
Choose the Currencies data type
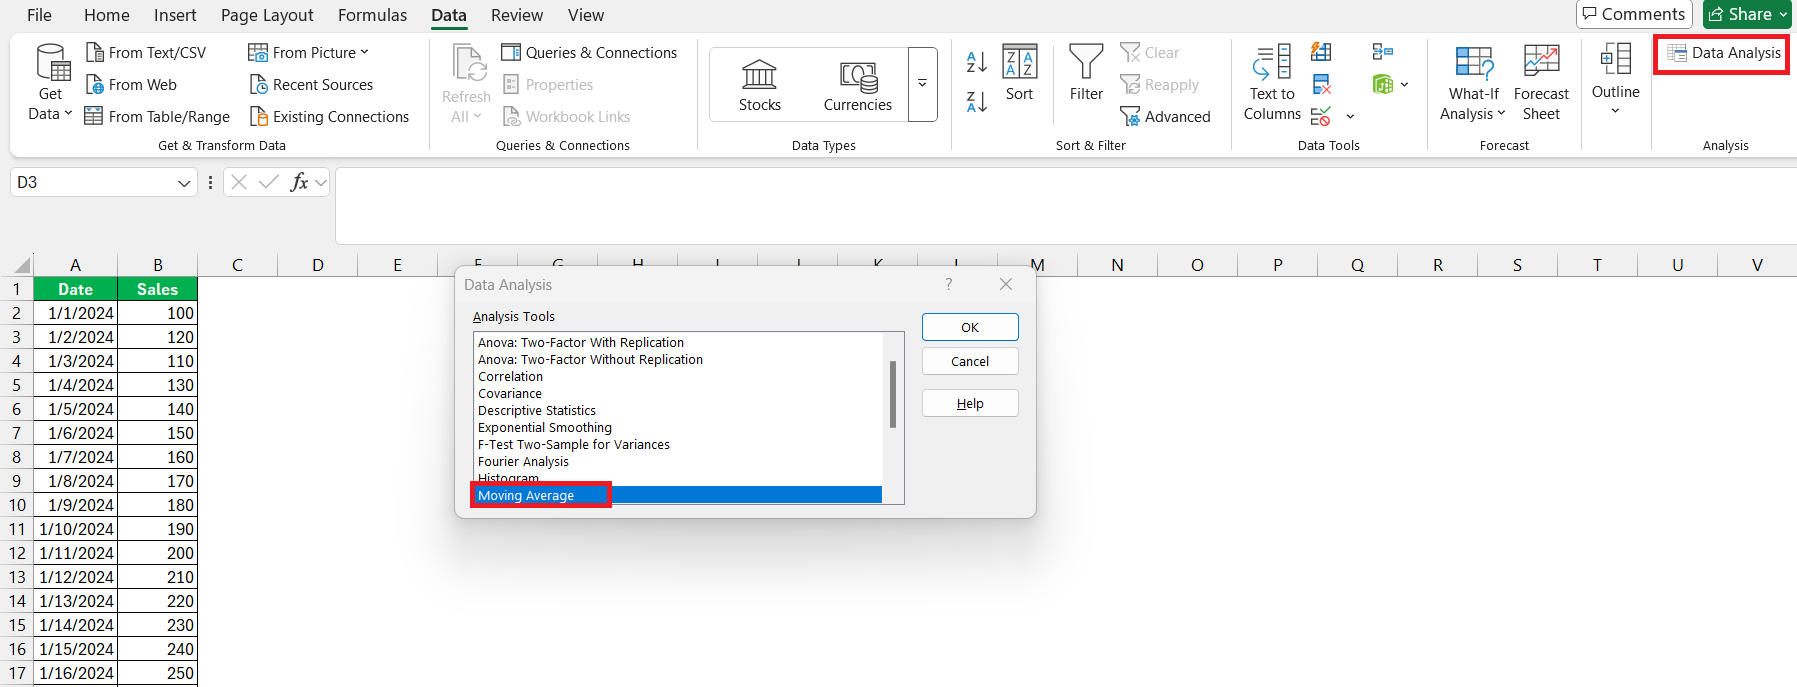857,85
